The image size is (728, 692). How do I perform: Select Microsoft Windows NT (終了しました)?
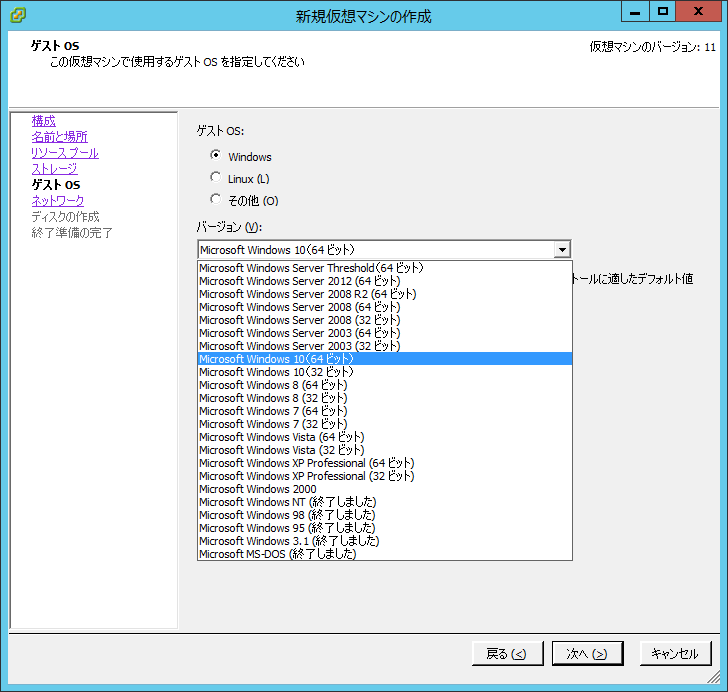coord(385,502)
